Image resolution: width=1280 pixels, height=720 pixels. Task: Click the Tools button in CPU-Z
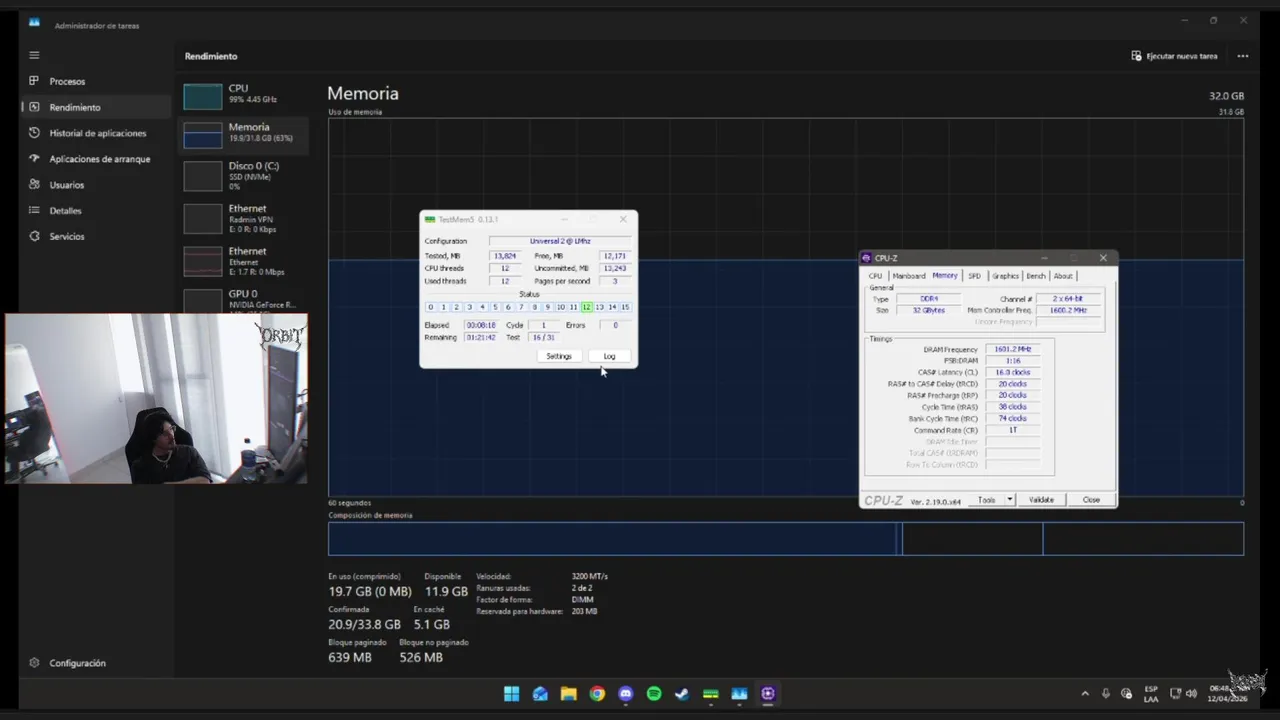pyautogui.click(x=986, y=500)
